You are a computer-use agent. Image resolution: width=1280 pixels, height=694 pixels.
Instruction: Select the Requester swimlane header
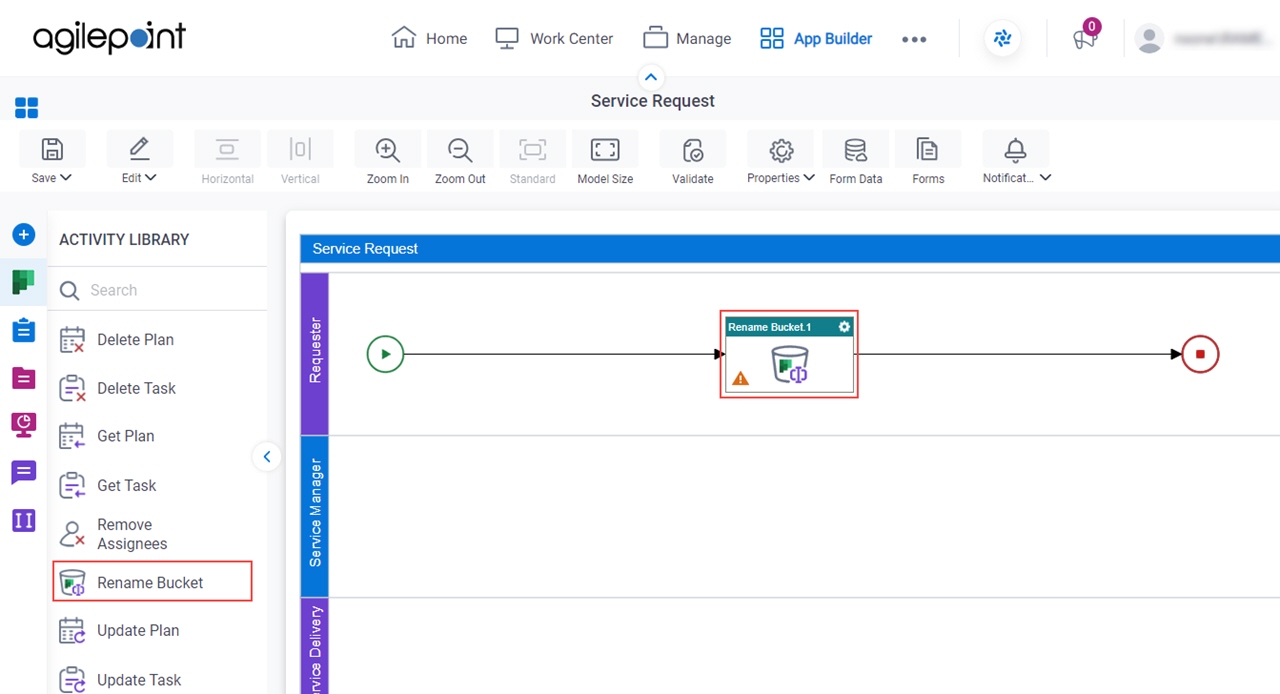point(315,353)
